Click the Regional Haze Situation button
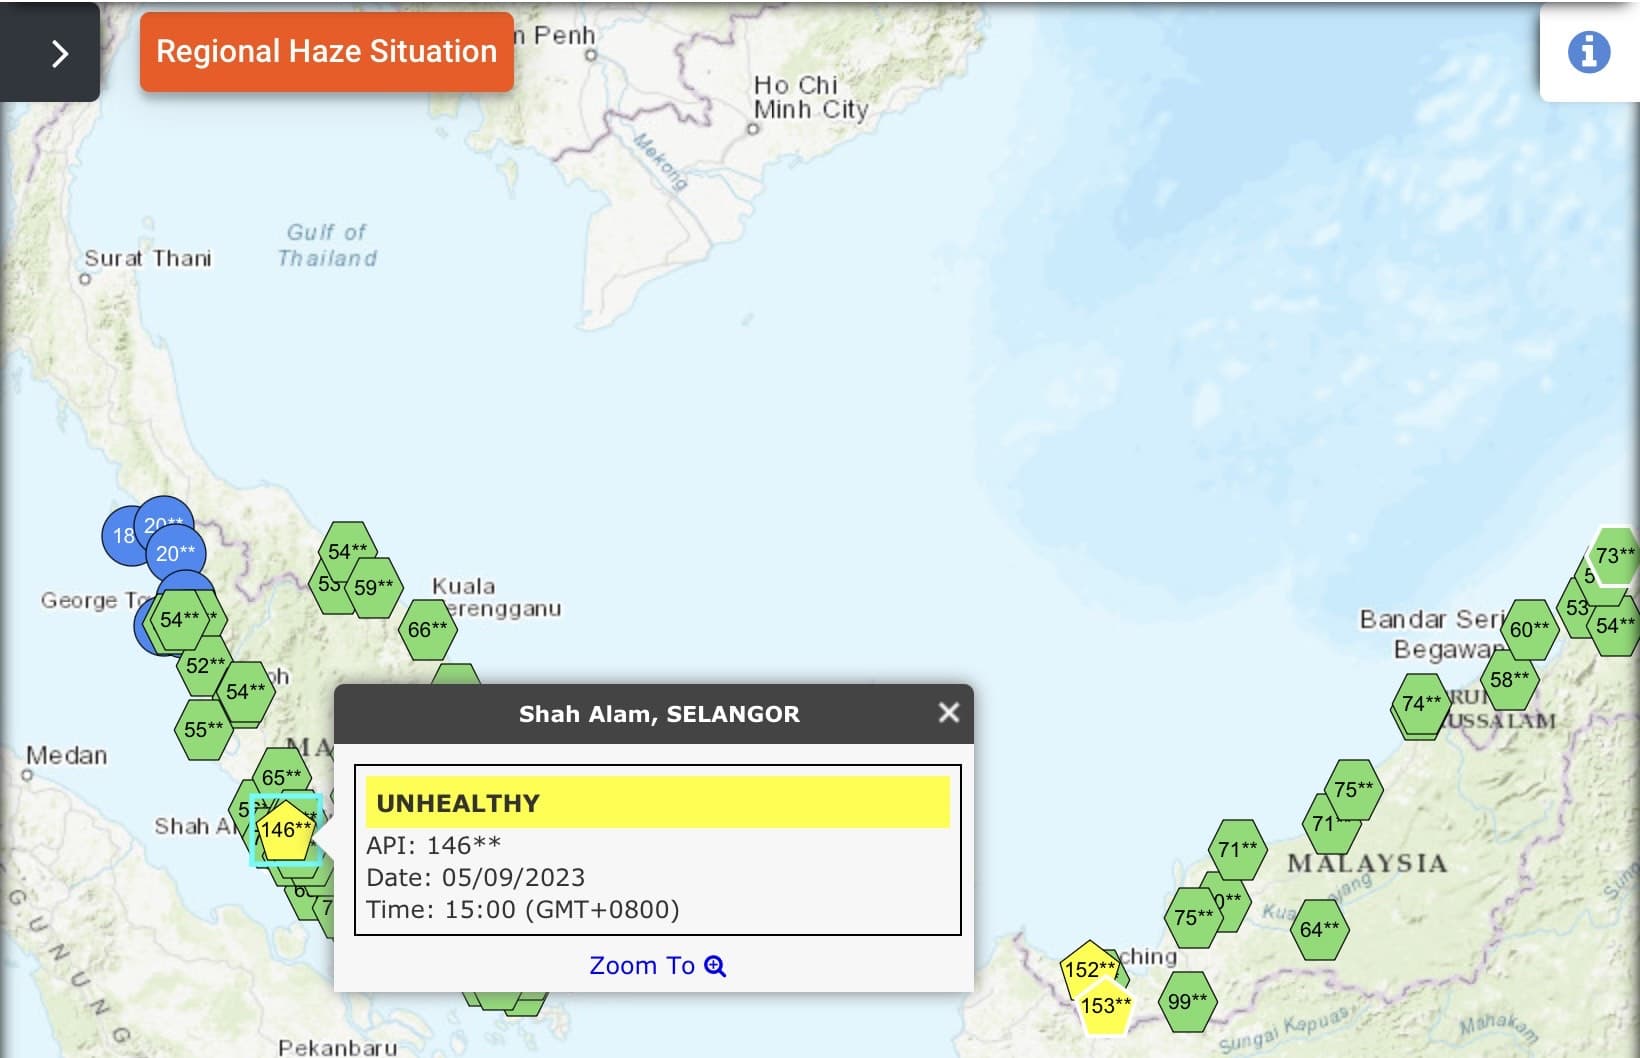The image size is (1640, 1058). pyautogui.click(x=327, y=52)
